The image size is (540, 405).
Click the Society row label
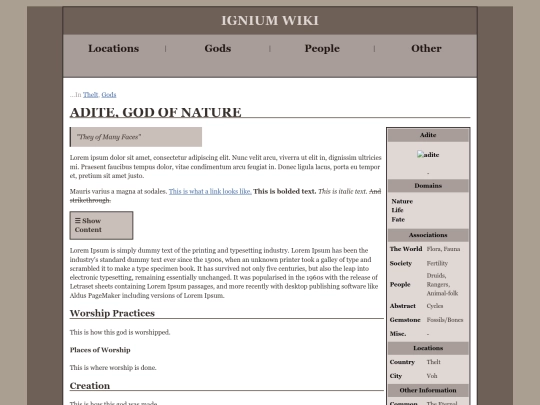pyautogui.click(x=401, y=263)
